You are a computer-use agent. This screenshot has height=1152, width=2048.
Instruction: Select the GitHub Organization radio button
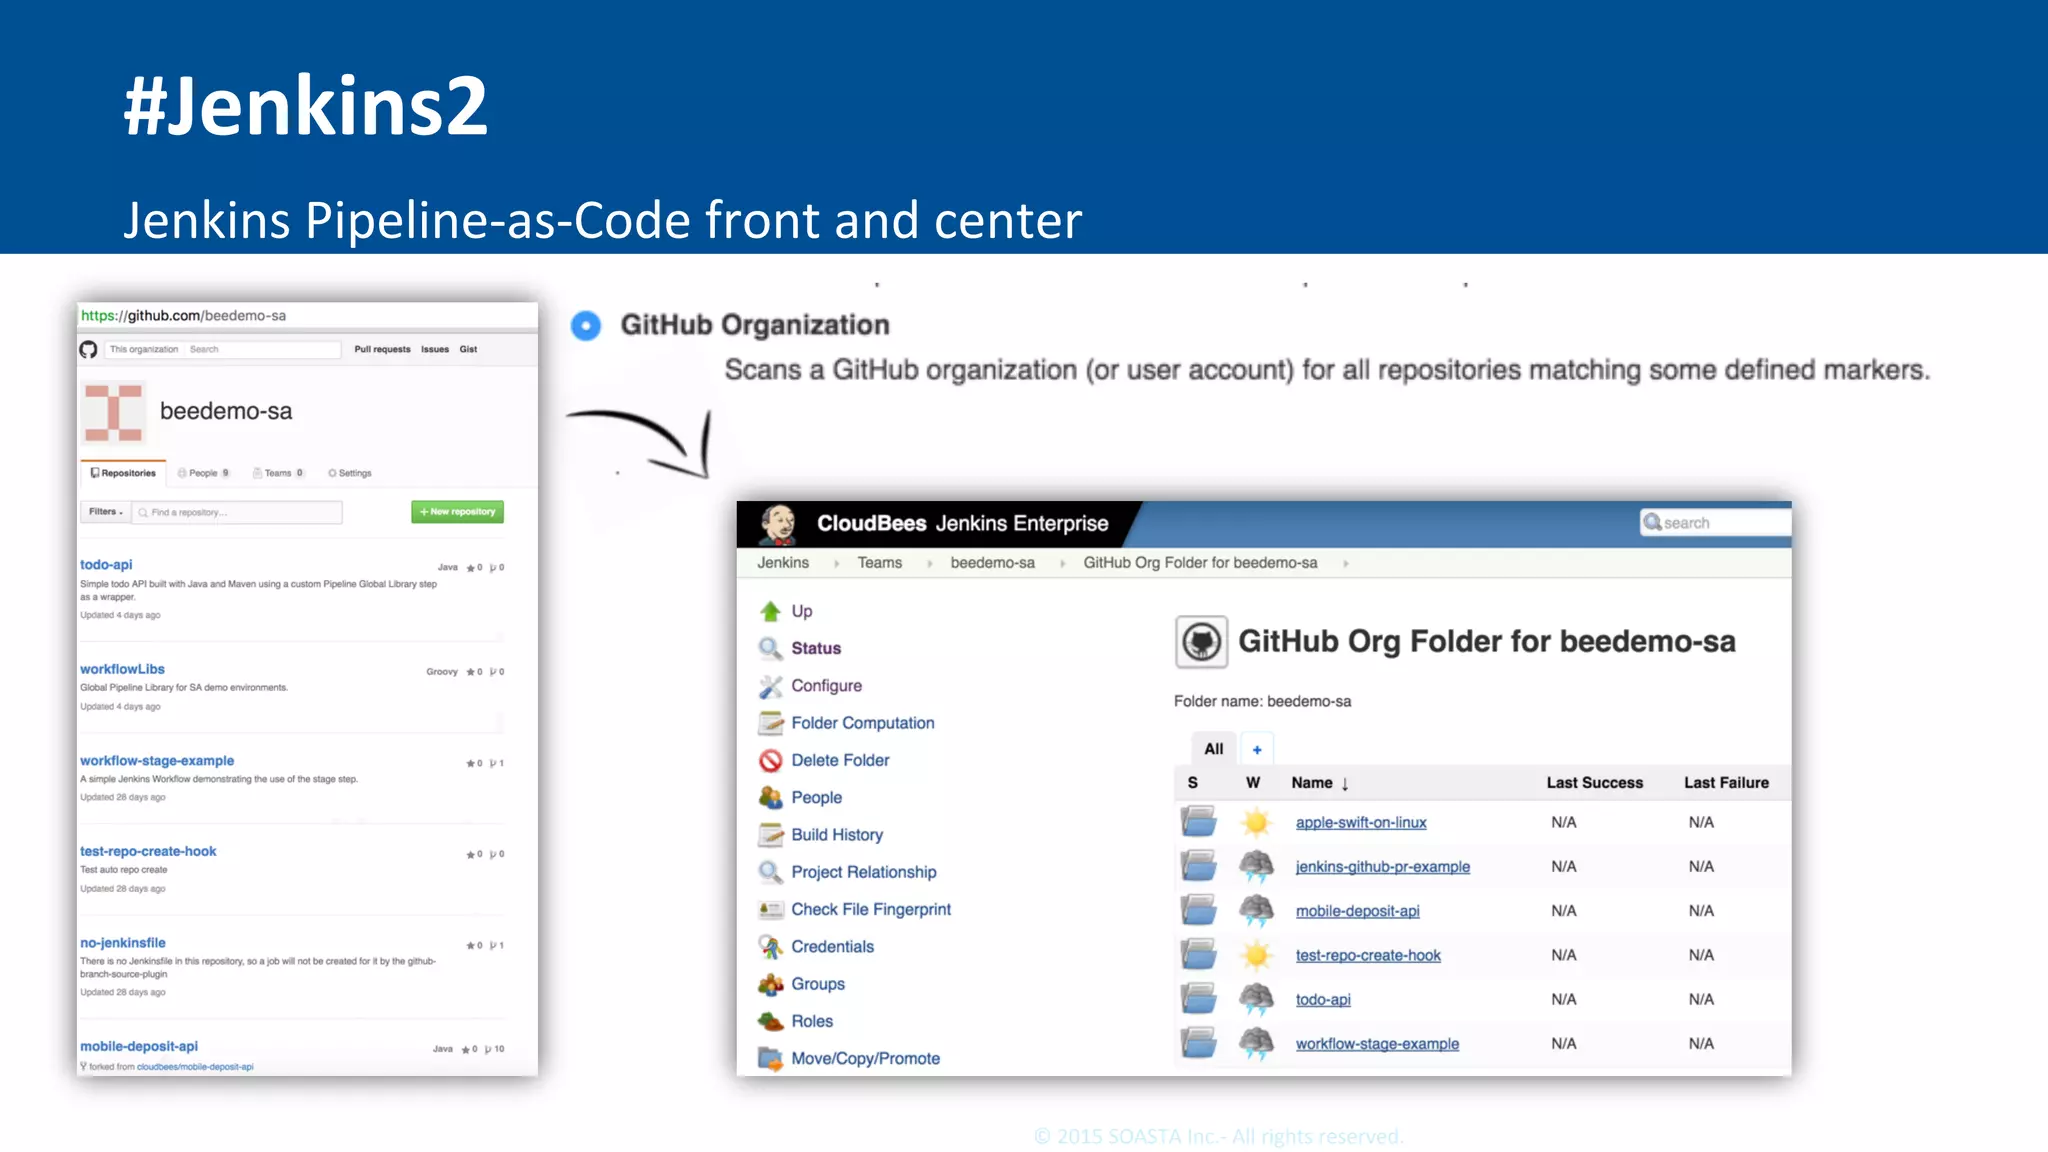586,326
